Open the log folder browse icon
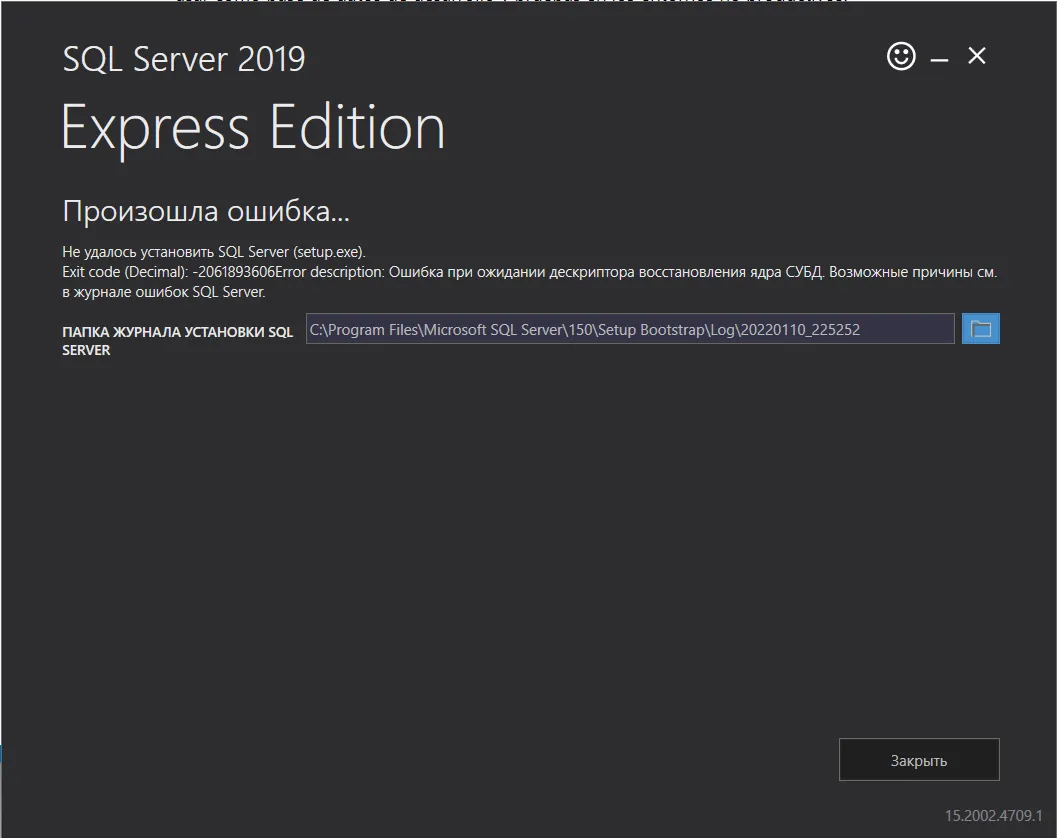Screen dimensions: 1057x838 [x=980, y=329]
